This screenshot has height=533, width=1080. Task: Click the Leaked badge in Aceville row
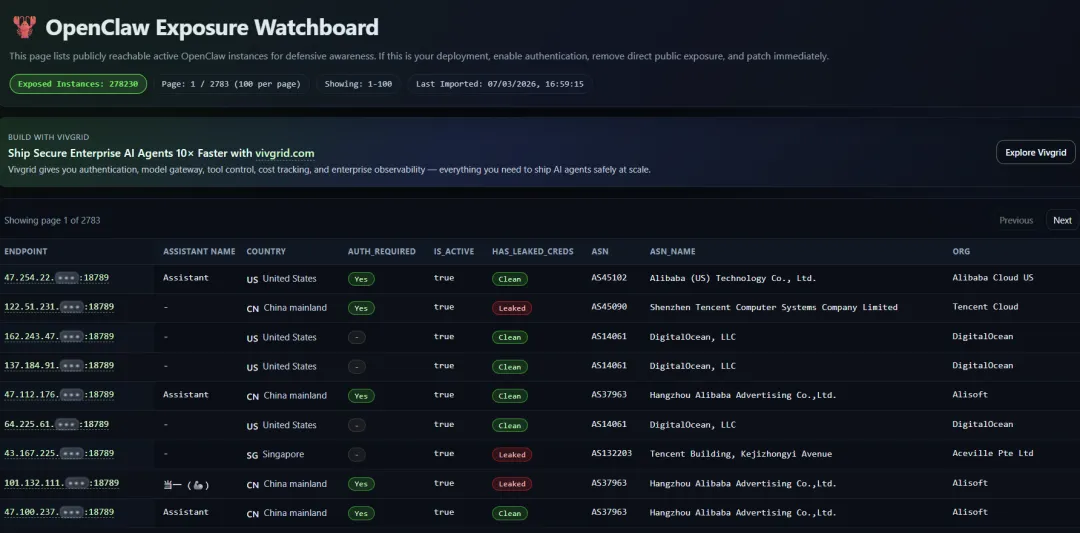pos(511,454)
